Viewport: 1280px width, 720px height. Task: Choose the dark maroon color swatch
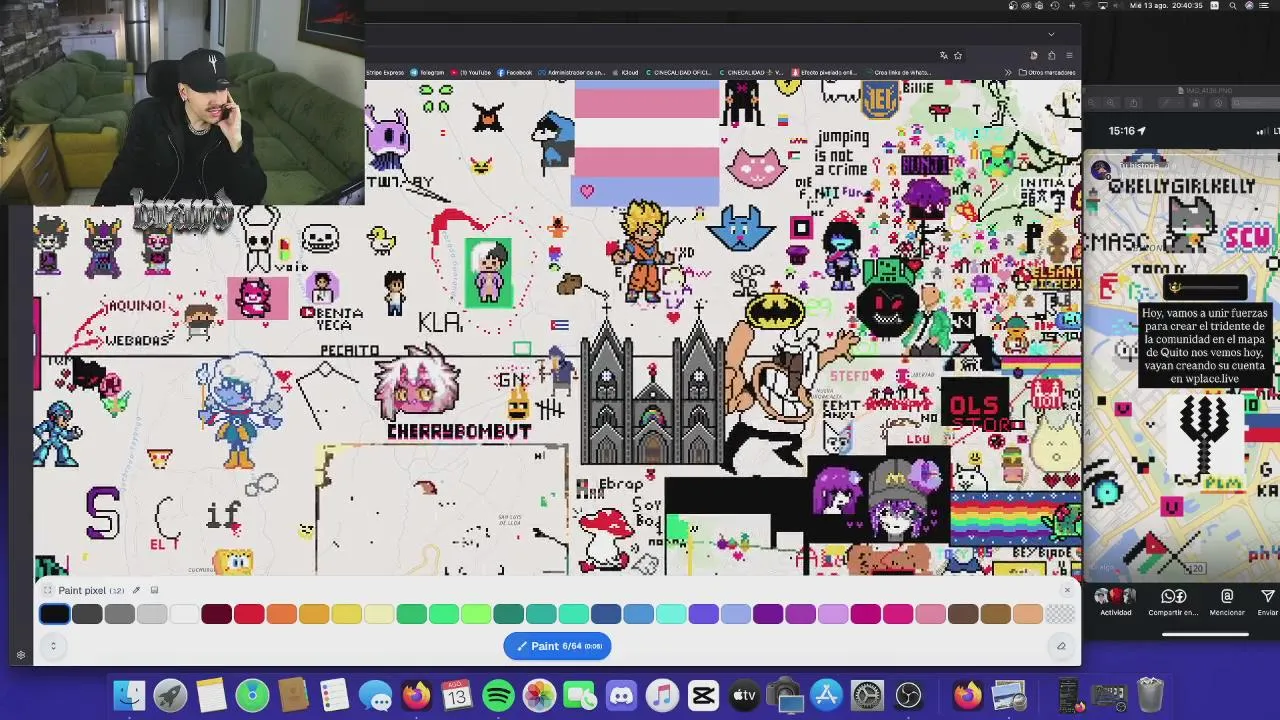click(217, 614)
